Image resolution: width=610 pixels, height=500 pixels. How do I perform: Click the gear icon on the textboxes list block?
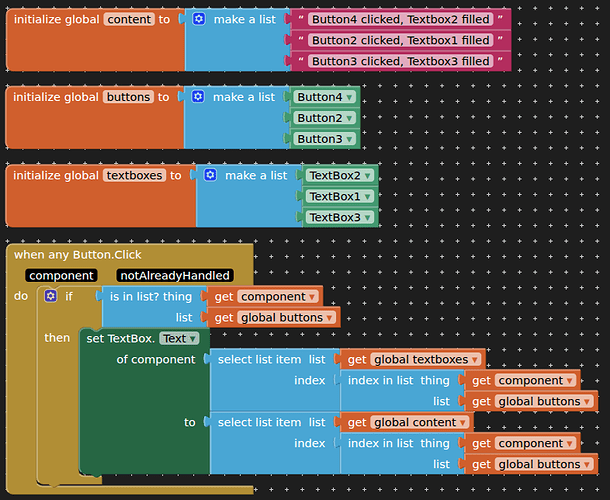(210, 175)
